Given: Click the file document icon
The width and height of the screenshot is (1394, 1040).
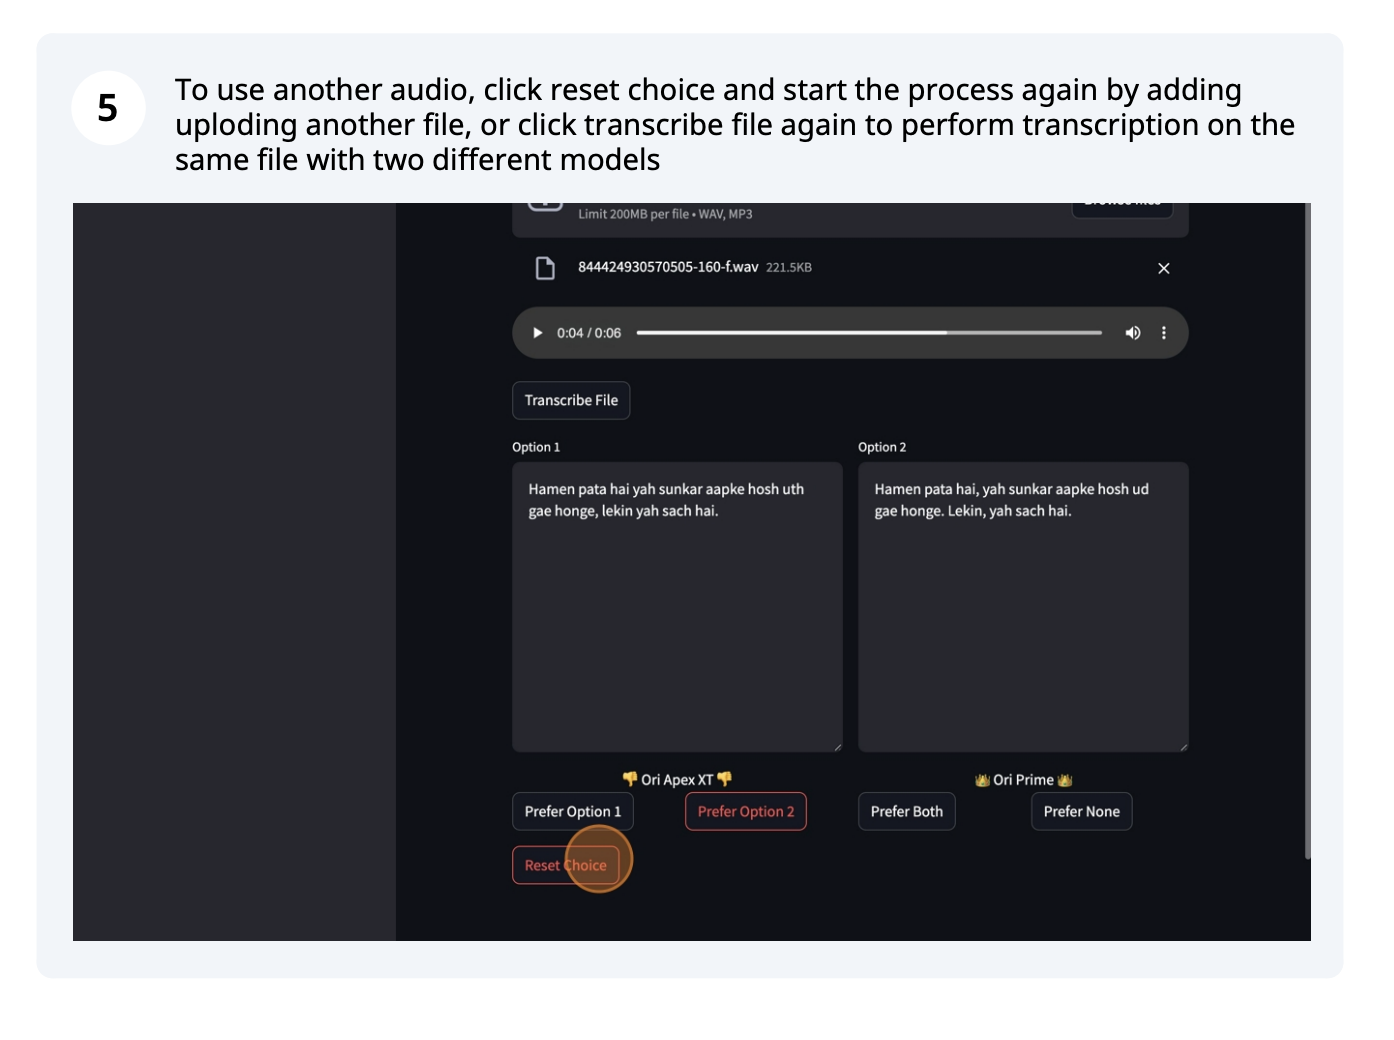Looking at the screenshot, I should click(545, 268).
